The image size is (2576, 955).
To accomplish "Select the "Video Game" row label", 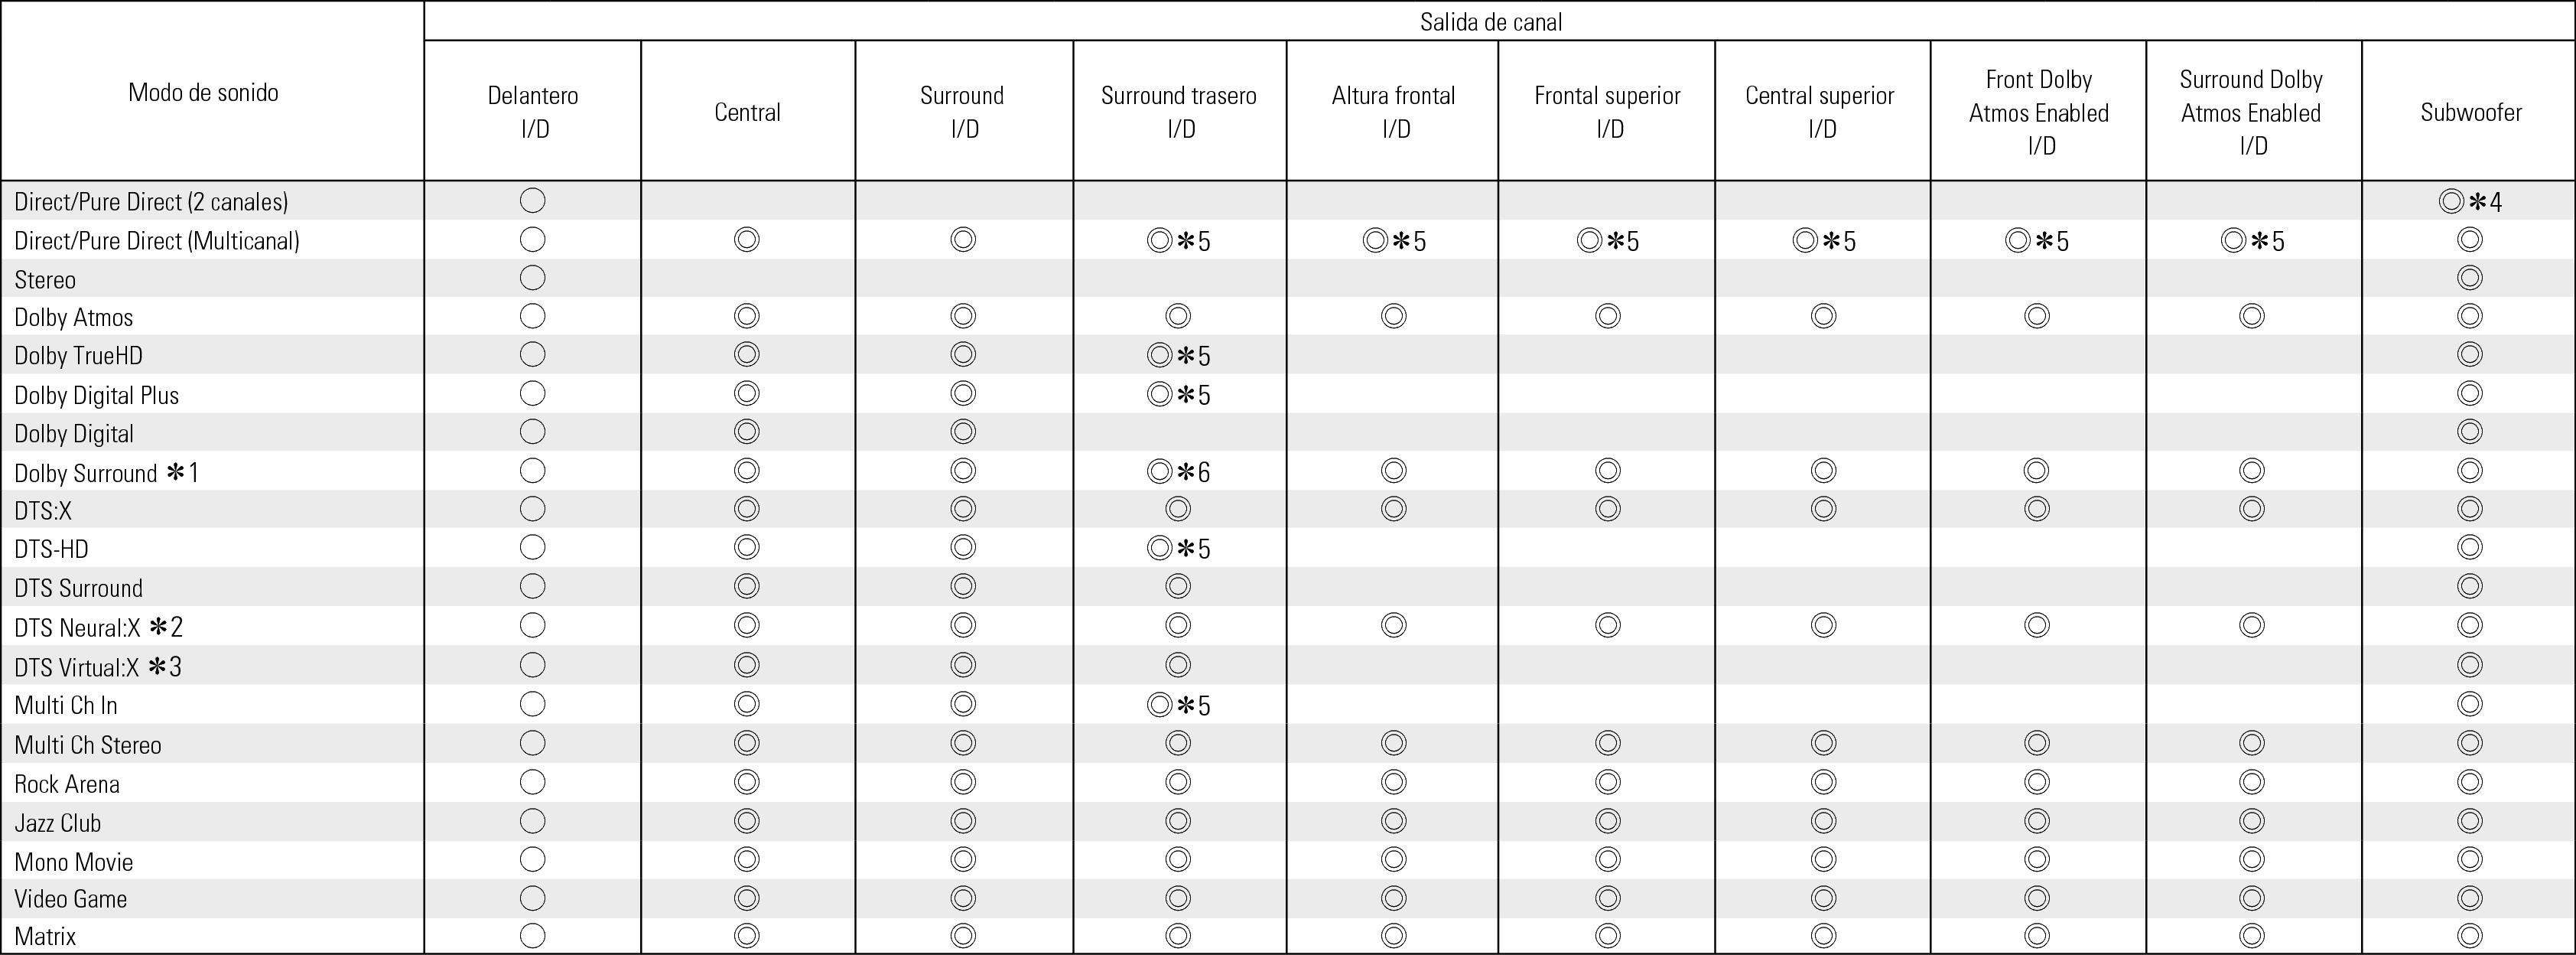I will click(71, 899).
